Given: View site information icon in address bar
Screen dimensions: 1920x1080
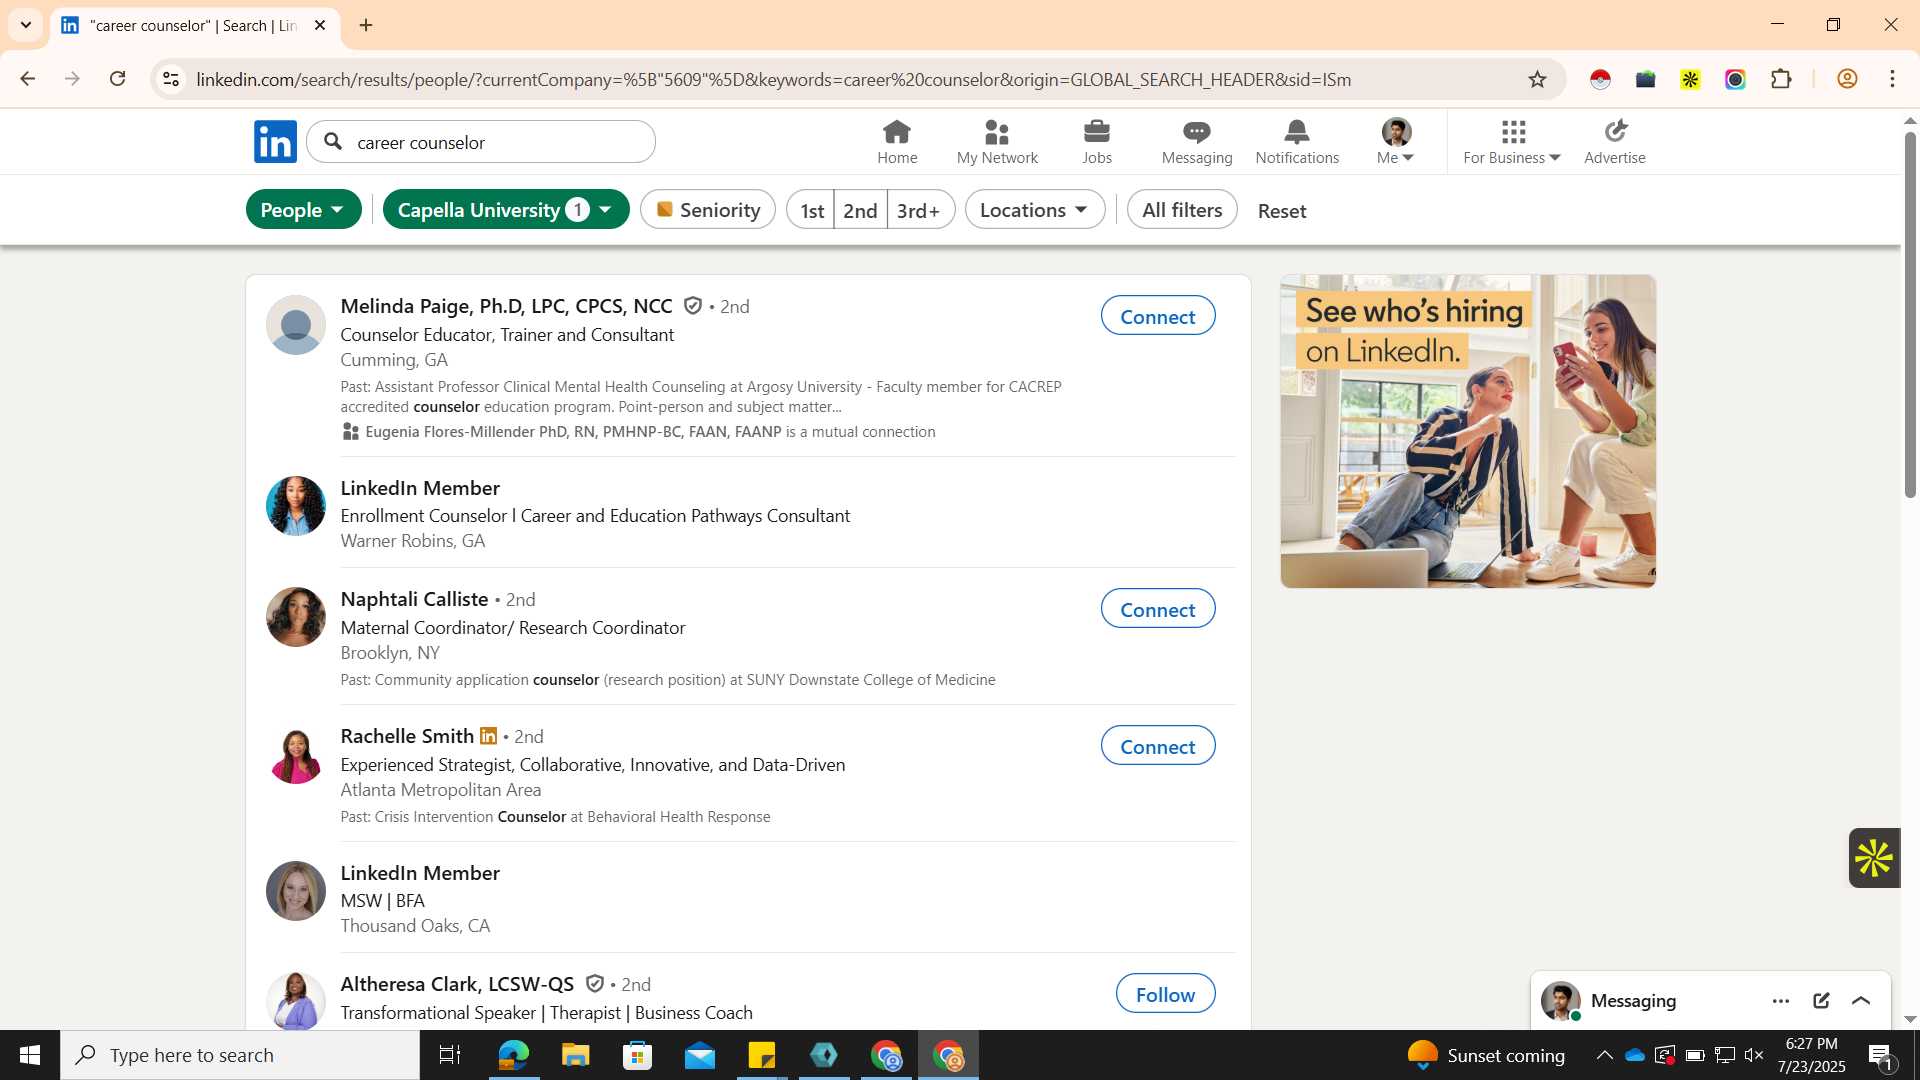Looking at the screenshot, I should 172,79.
